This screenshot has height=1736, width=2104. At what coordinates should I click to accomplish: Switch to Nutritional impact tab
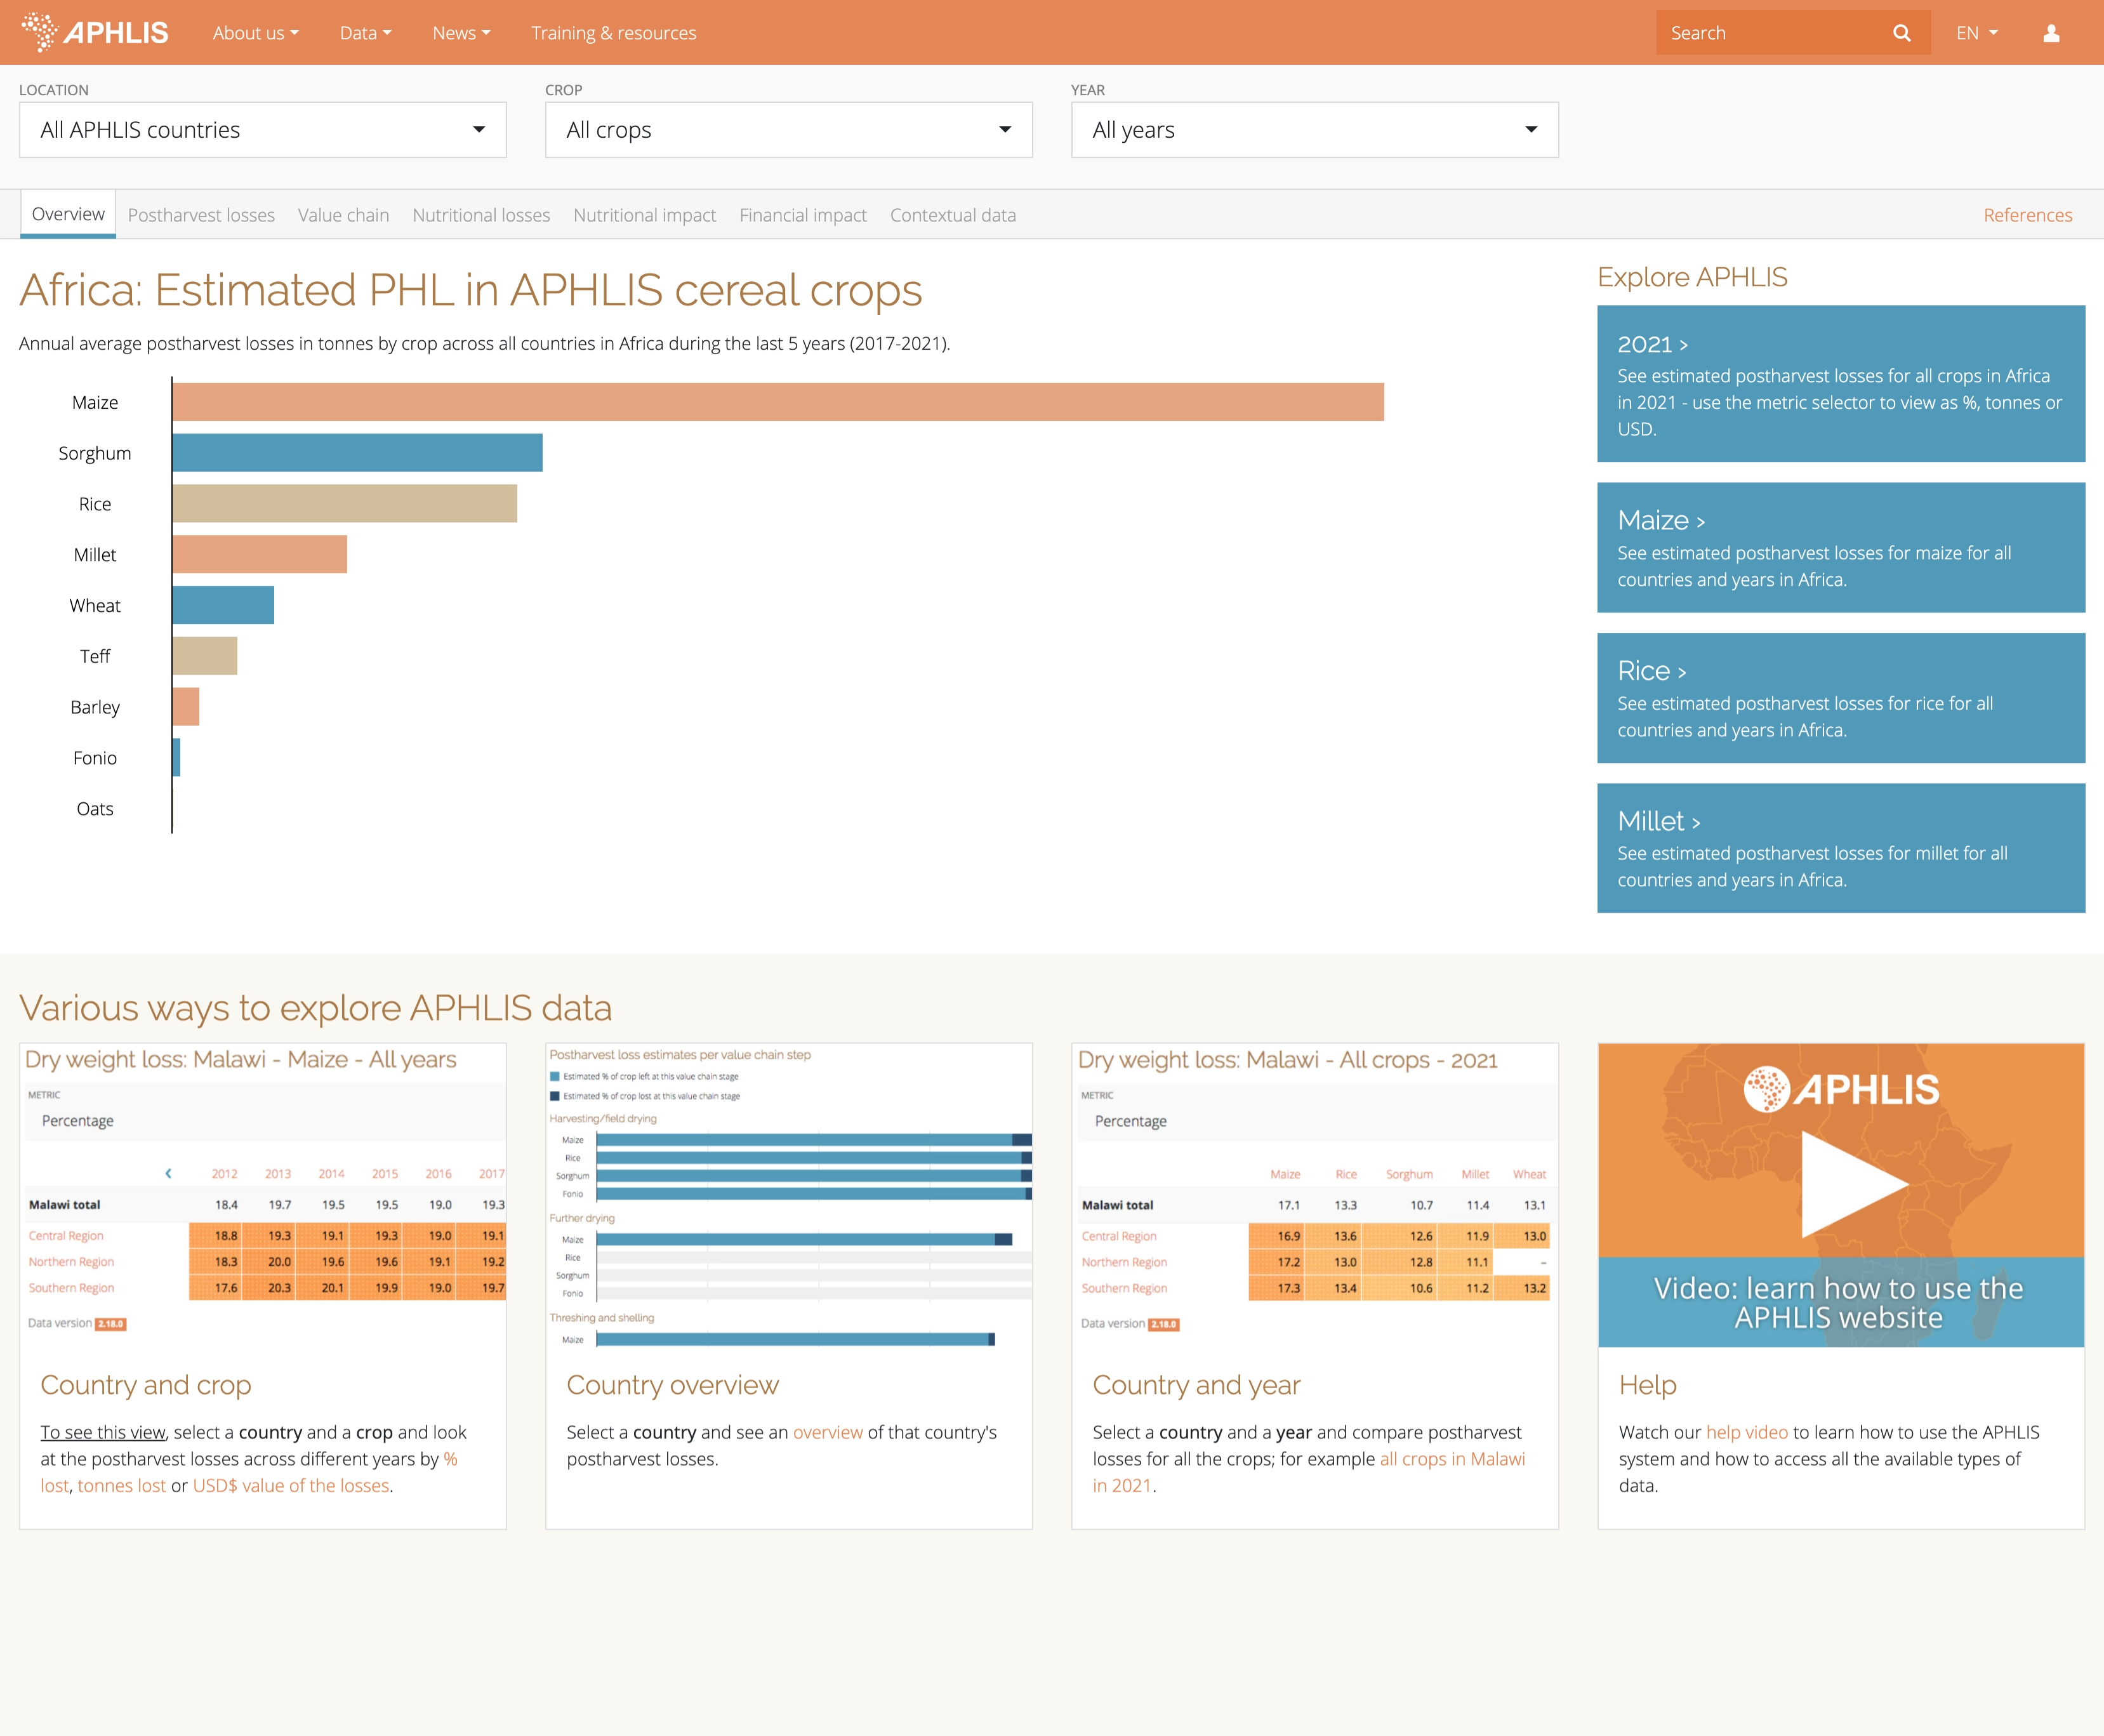pos(644,215)
